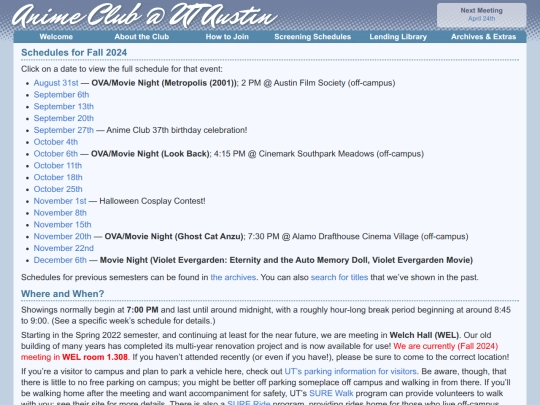The height and width of the screenshot is (405, 540).
Task: Open December 6th Movie Night schedule
Action: 60,260
